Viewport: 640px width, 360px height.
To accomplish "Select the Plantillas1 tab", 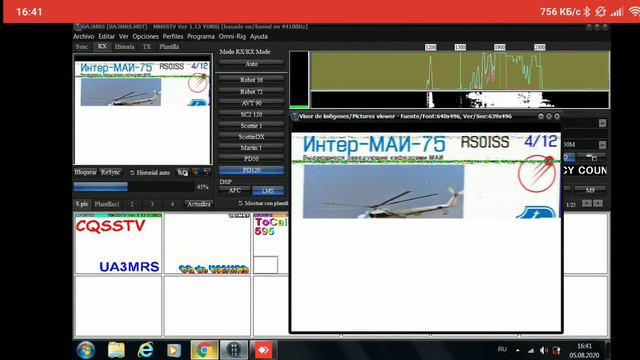I will click(x=107, y=204).
